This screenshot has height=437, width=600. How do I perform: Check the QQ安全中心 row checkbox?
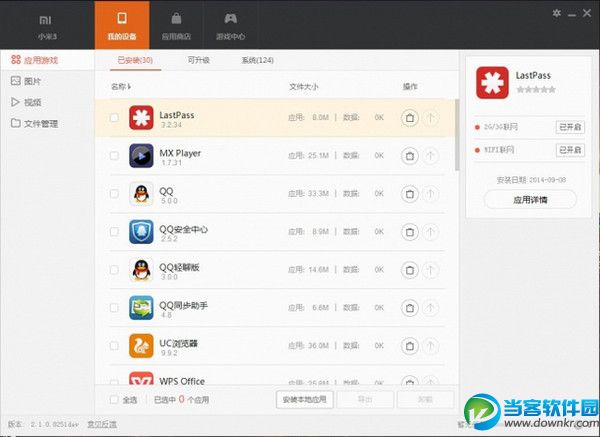pos(114,232)
